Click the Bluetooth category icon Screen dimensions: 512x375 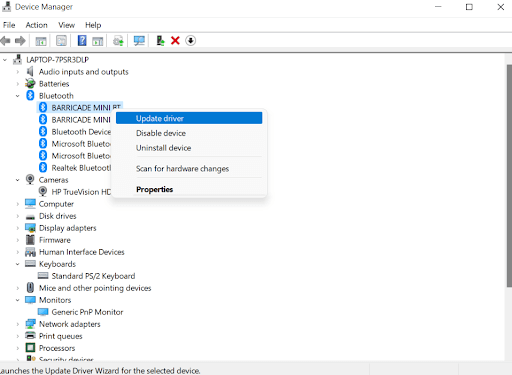point(30,96)
